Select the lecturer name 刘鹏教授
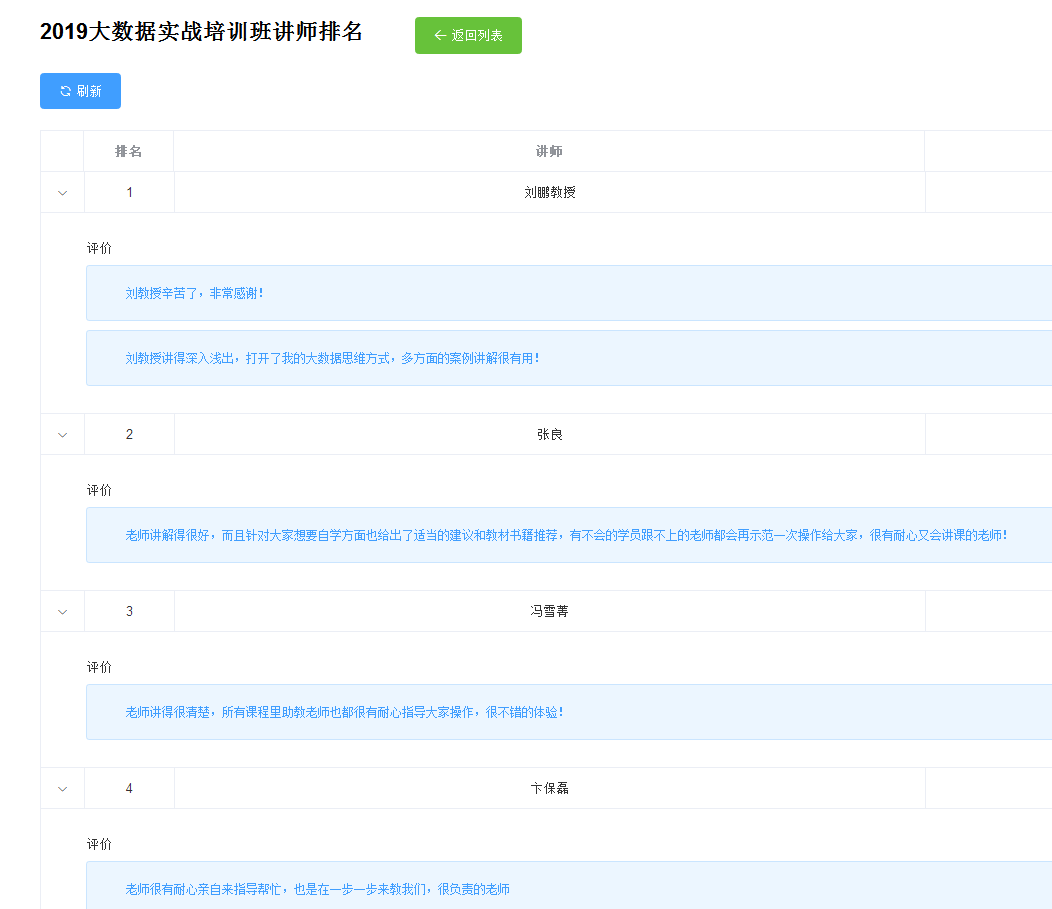The height and width of the screenshot is (909, 1052). point(550,192)
